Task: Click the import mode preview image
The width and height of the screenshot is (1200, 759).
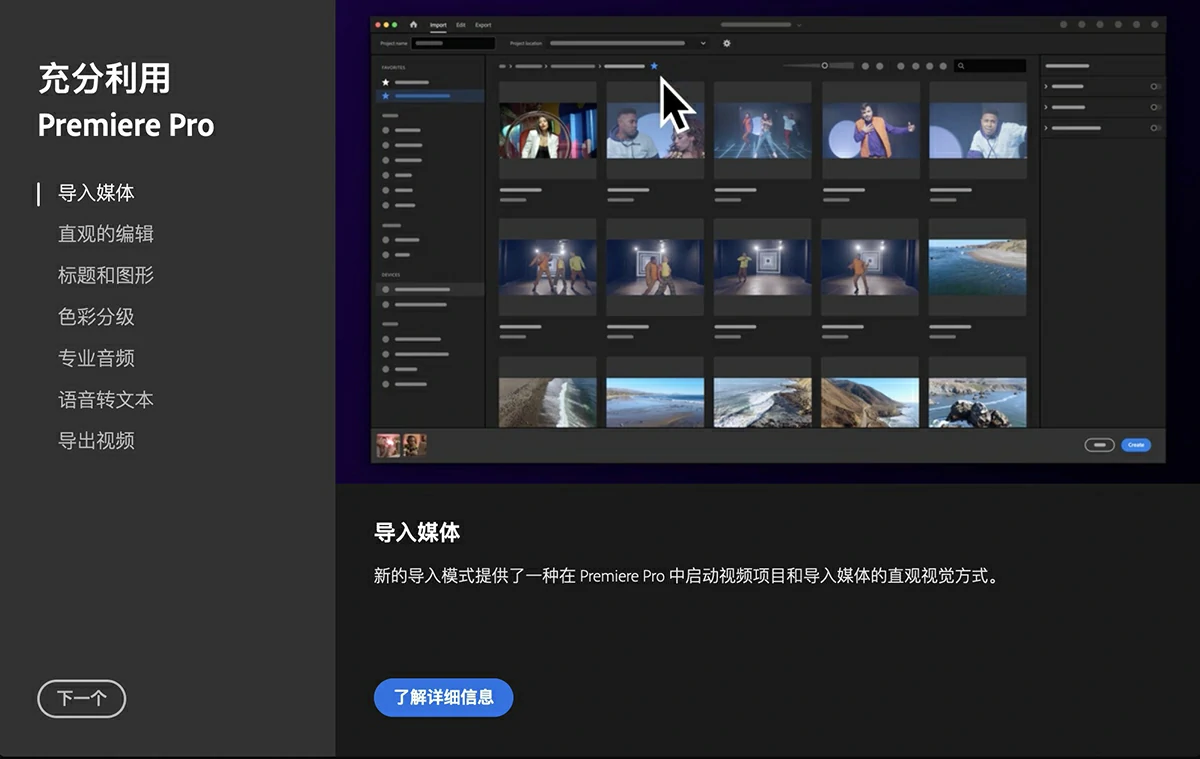Action: tap(768, 240)
